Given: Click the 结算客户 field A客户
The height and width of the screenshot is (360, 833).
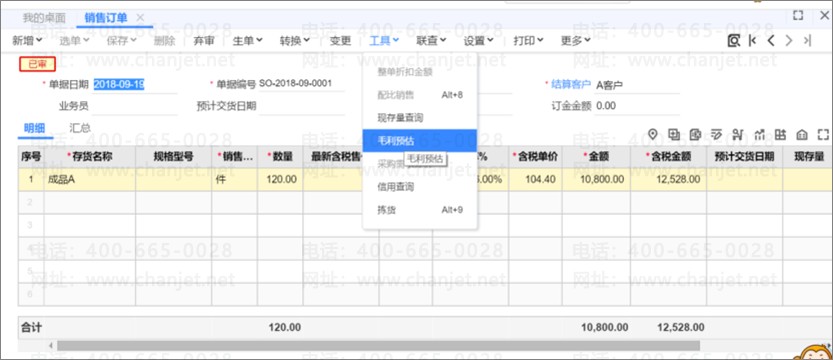Looking at the screenshot, I should click(637, 84).
